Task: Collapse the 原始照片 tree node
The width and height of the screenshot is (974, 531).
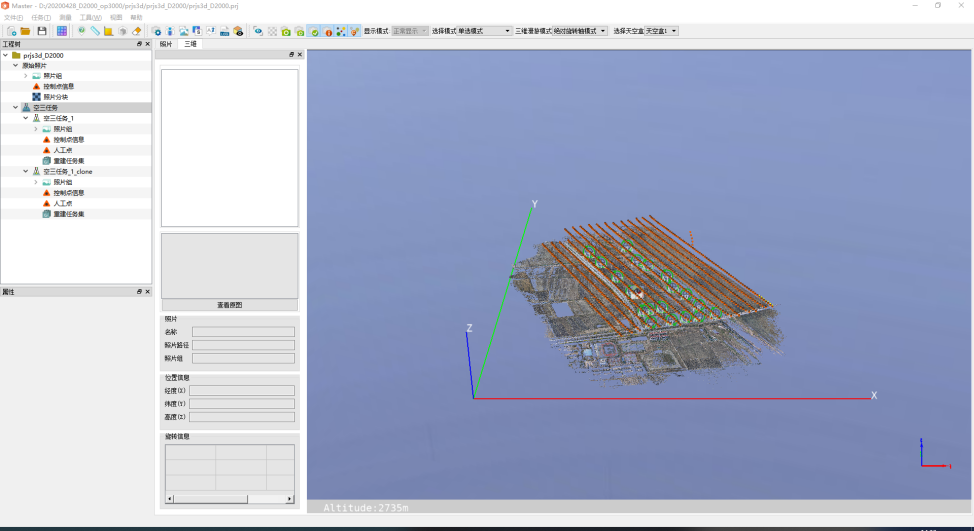Action: click(x=16, y=65)
